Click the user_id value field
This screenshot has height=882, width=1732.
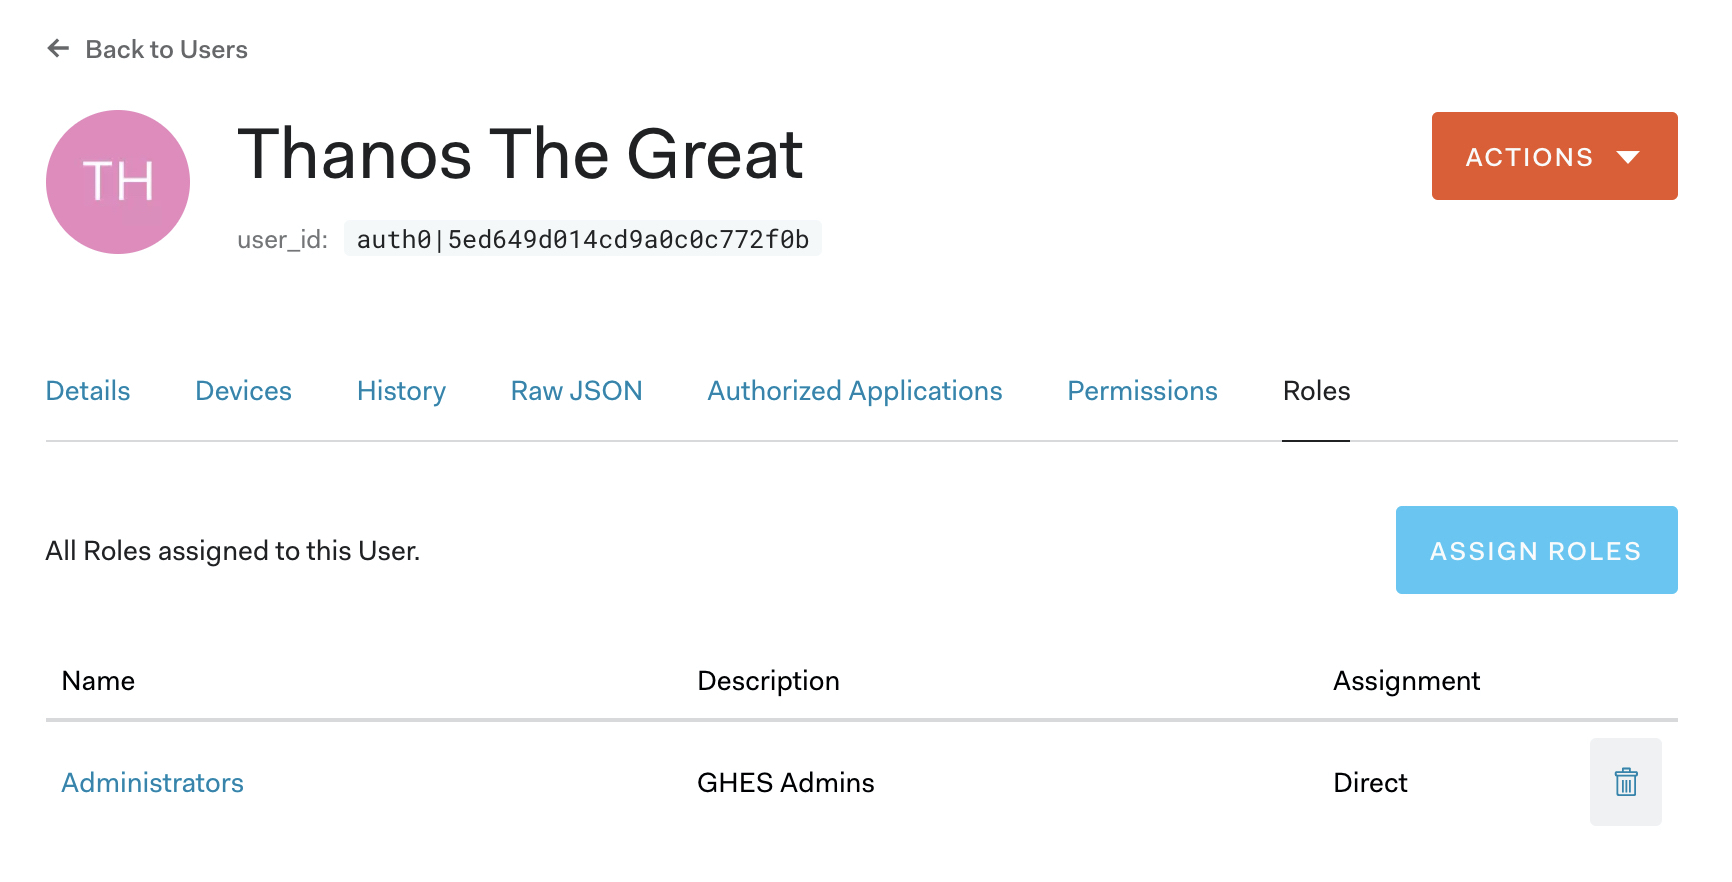tap(582, 239)
